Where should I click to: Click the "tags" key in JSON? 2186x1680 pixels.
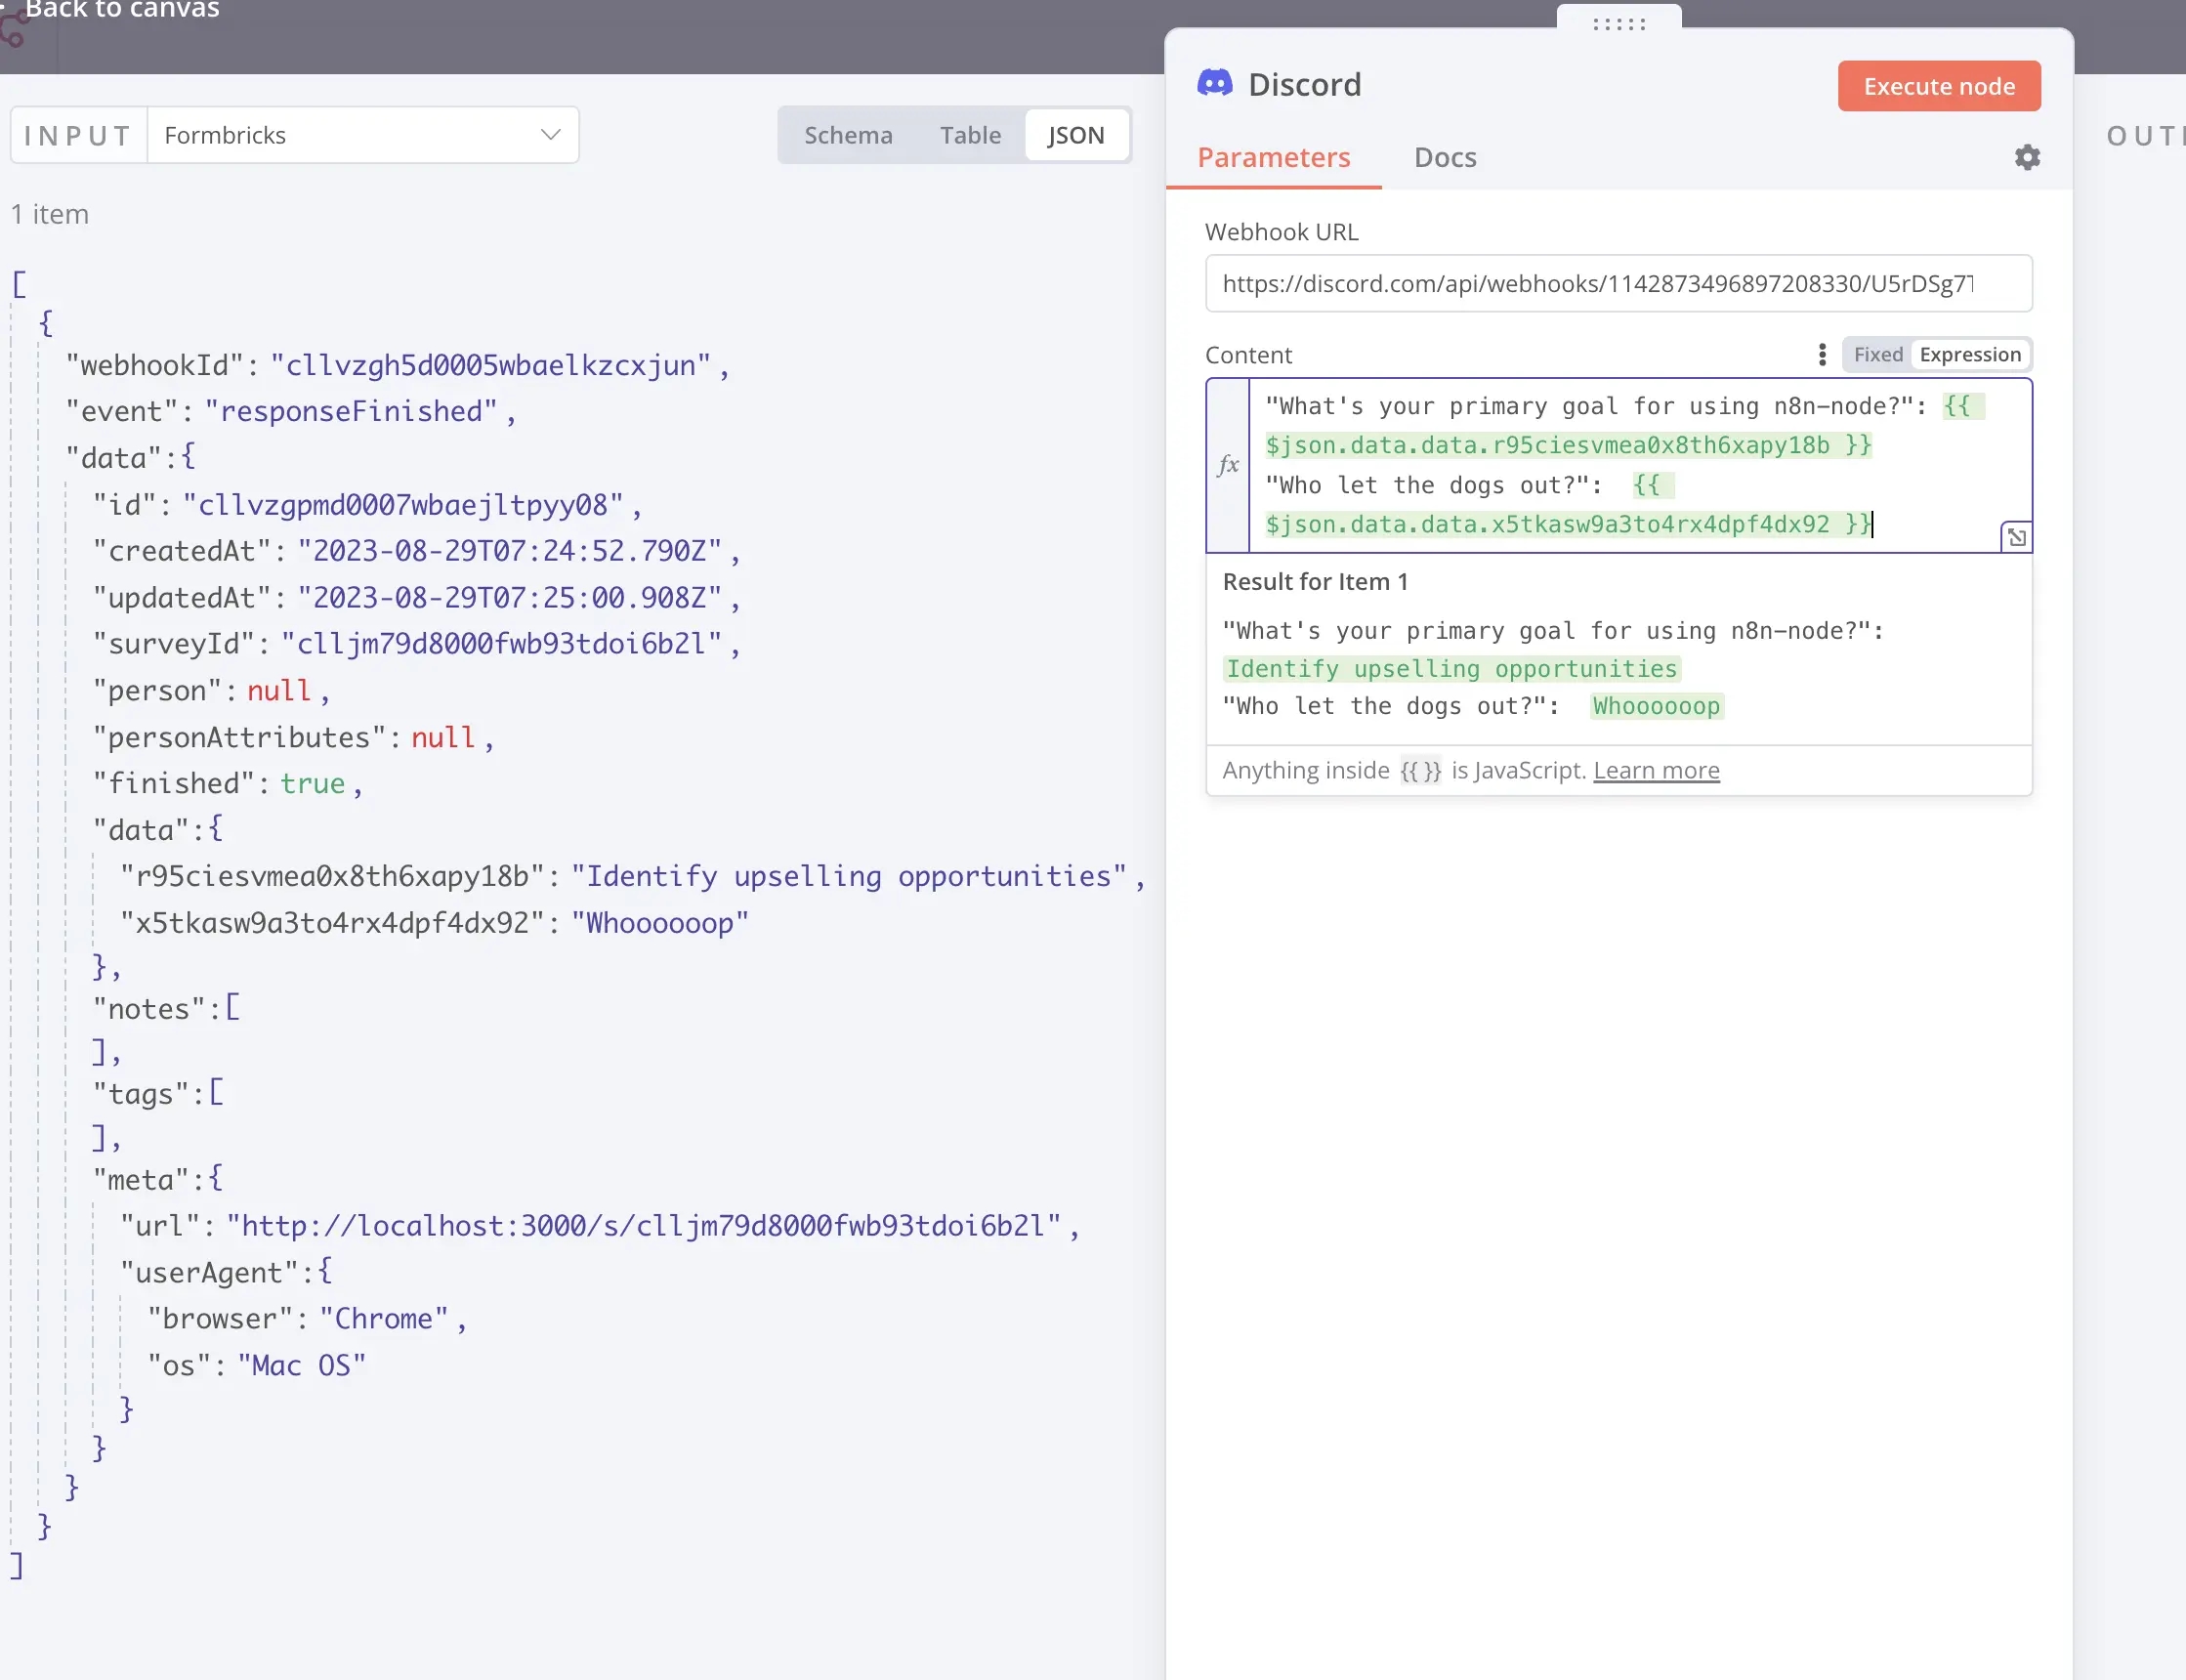[141, 1095]
